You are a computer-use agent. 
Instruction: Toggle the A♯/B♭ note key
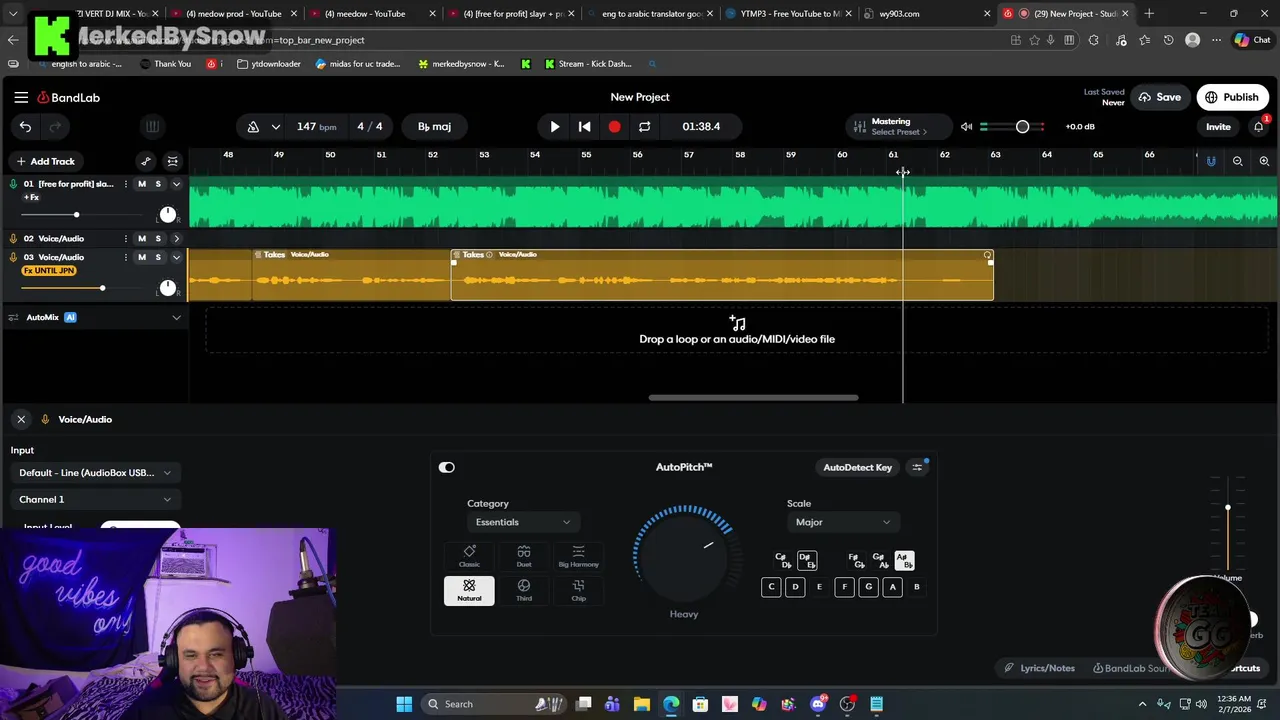[x=903, y=561]
